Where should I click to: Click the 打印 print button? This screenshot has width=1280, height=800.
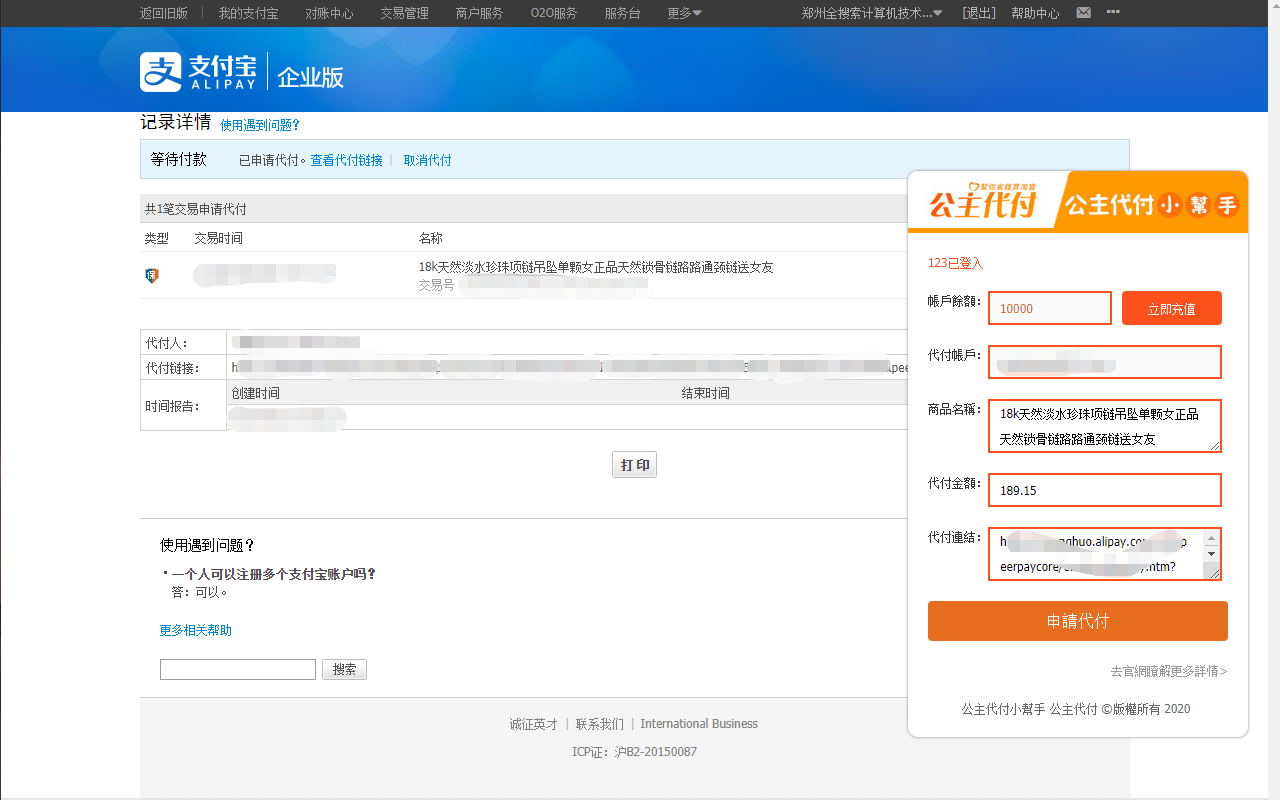click(634, 465)
